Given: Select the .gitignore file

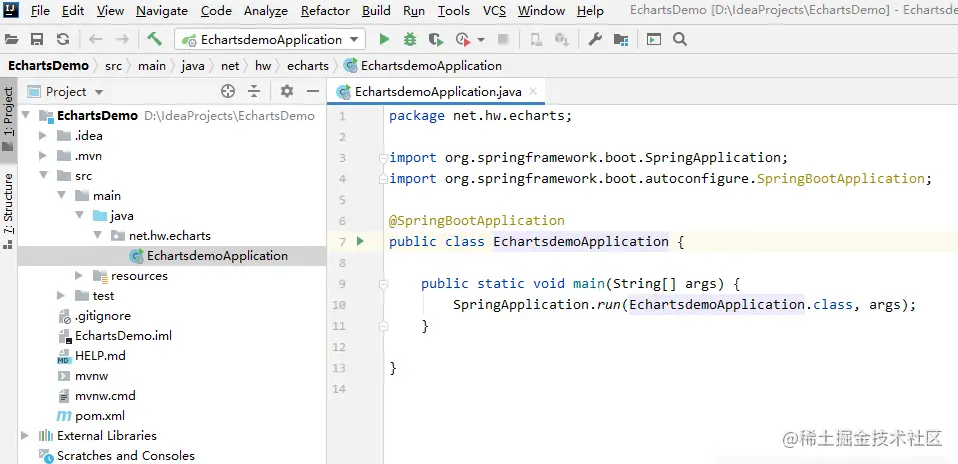Looking at the screenshot, I should 103,315.
